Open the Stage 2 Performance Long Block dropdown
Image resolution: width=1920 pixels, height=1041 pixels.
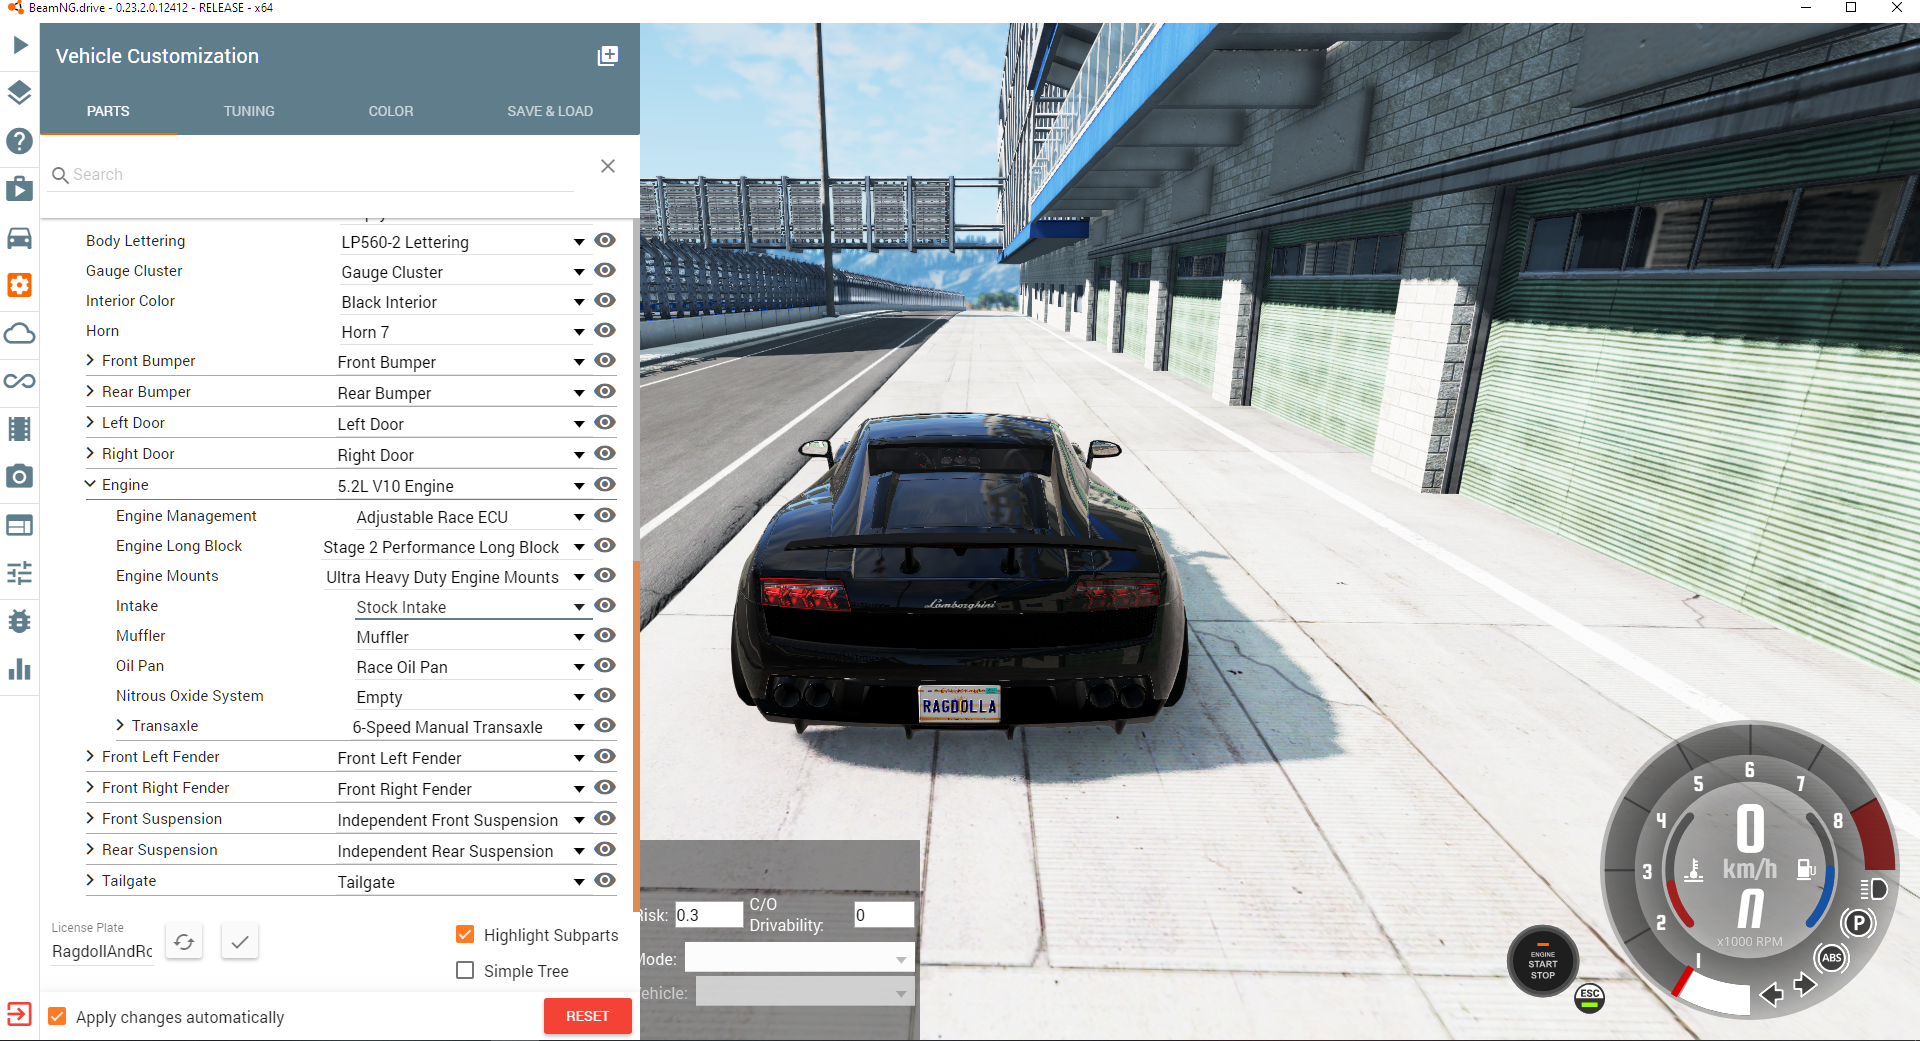click(x=455, y=547)
